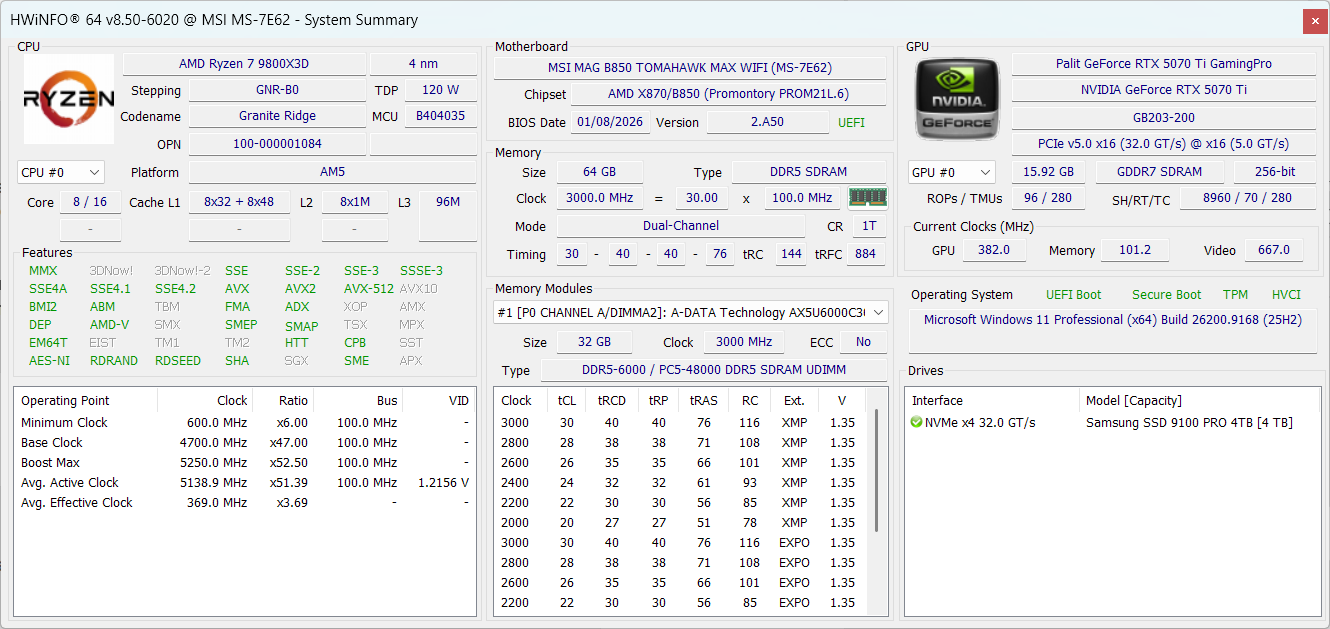Click the PCIe v5.0 x16 link field
1330x629 pixels.
click(x=1164, y=144)
